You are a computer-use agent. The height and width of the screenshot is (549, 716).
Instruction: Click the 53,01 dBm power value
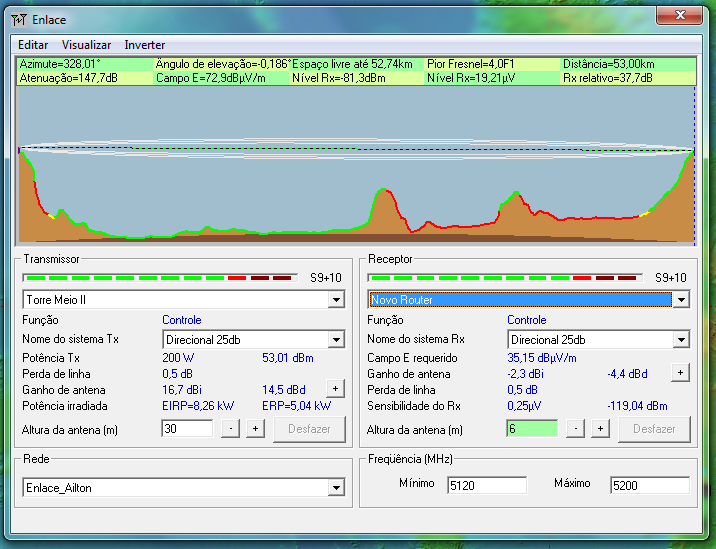point(288,358)
